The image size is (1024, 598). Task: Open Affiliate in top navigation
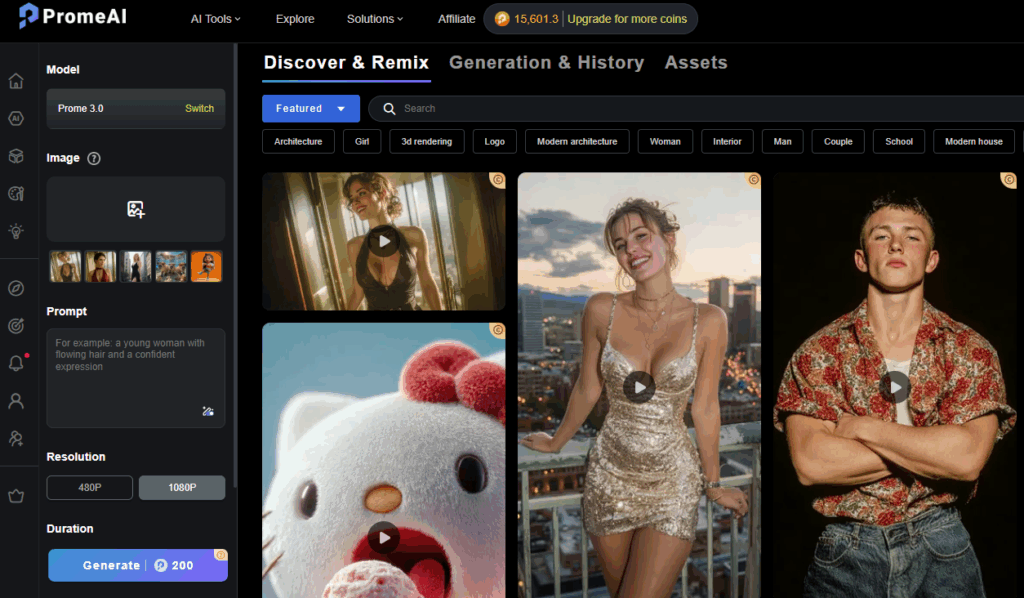pos(456,19)
